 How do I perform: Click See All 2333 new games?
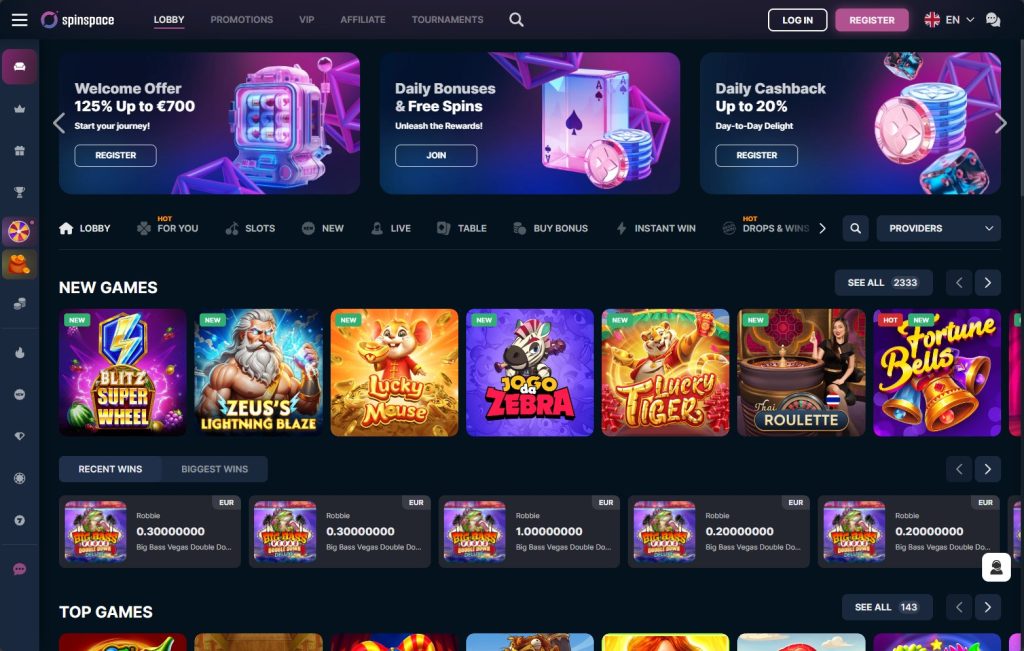coord(883,283)
